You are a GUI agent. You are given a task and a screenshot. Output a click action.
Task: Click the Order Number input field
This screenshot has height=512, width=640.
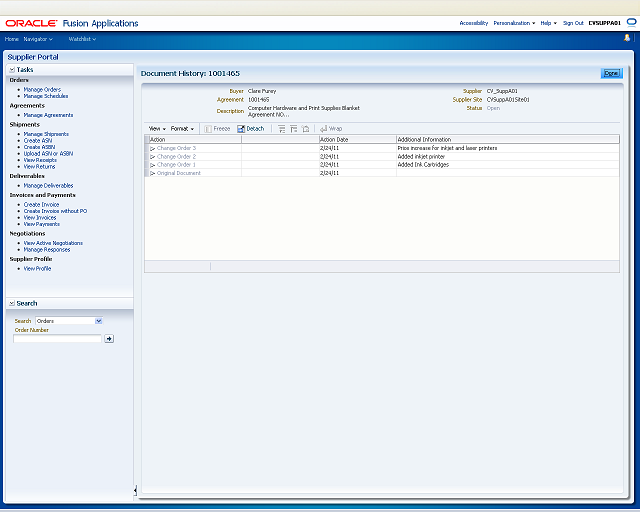coord(57,338)
